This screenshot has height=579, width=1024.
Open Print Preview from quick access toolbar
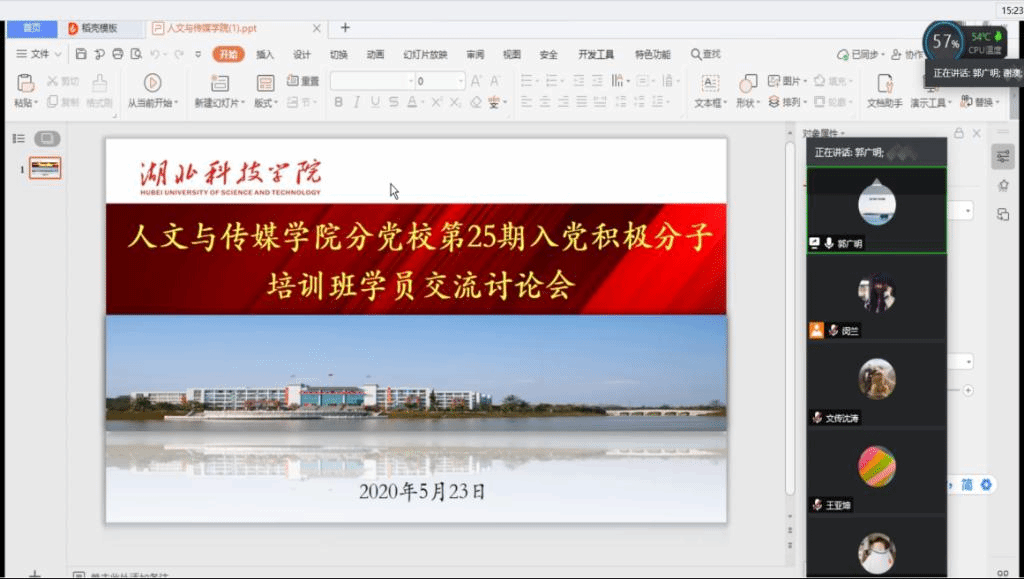(136, 54)
